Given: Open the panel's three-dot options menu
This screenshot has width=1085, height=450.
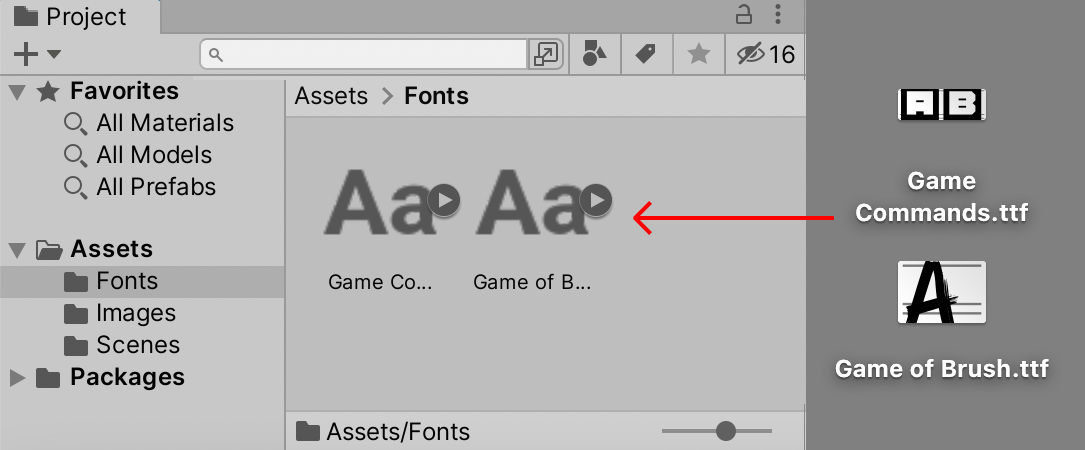Looking at the screenshot, I should coord(778,15).
